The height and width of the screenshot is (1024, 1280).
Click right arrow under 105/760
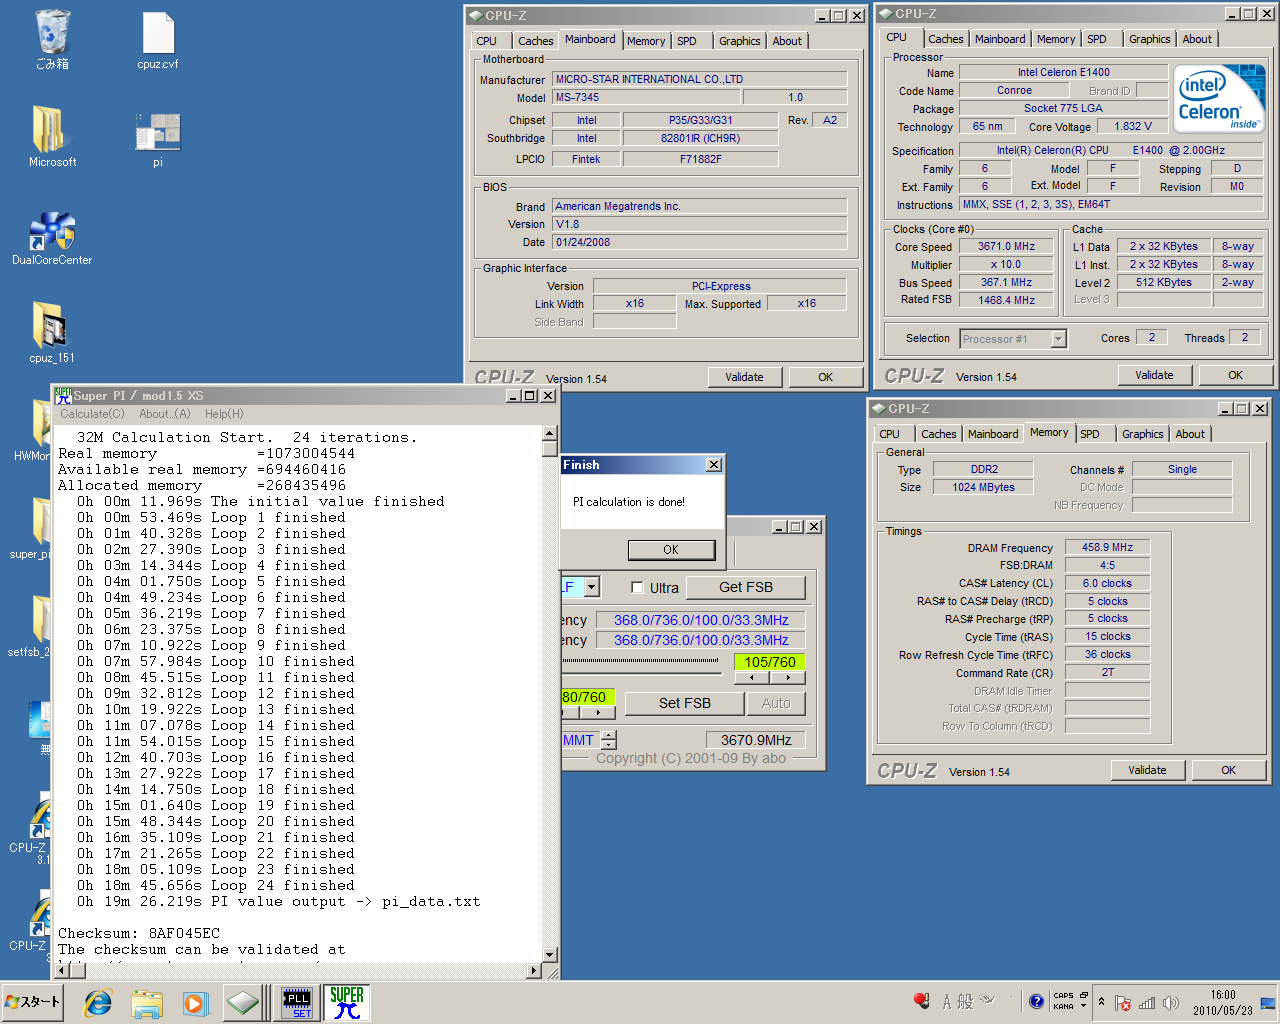click(x=788, y=678)
